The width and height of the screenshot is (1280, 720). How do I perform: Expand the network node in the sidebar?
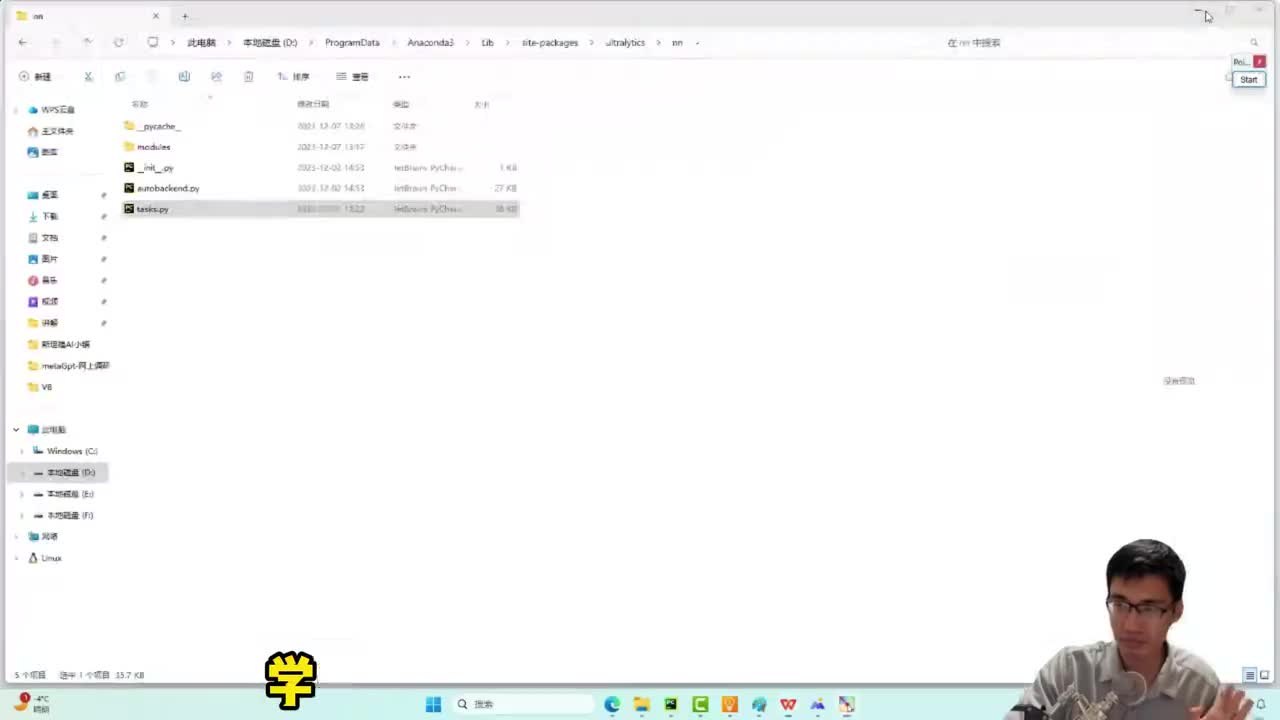[16, 537]
